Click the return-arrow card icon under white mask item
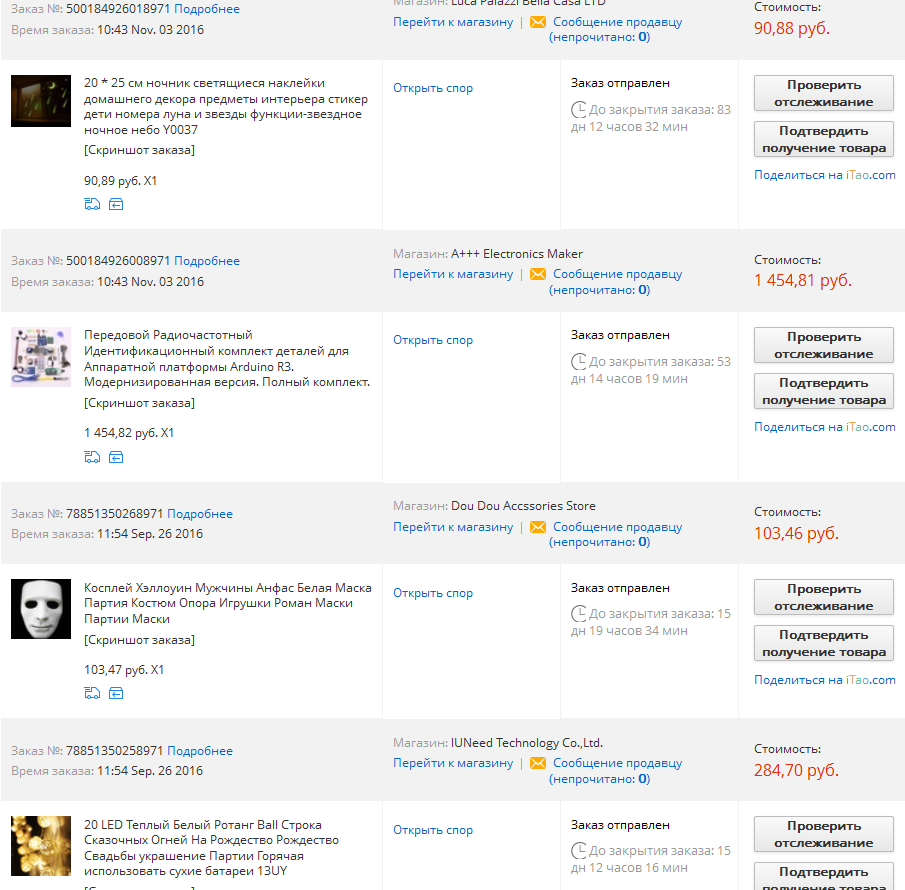Screen dimensions: 905x890 [x=116, y=693]
